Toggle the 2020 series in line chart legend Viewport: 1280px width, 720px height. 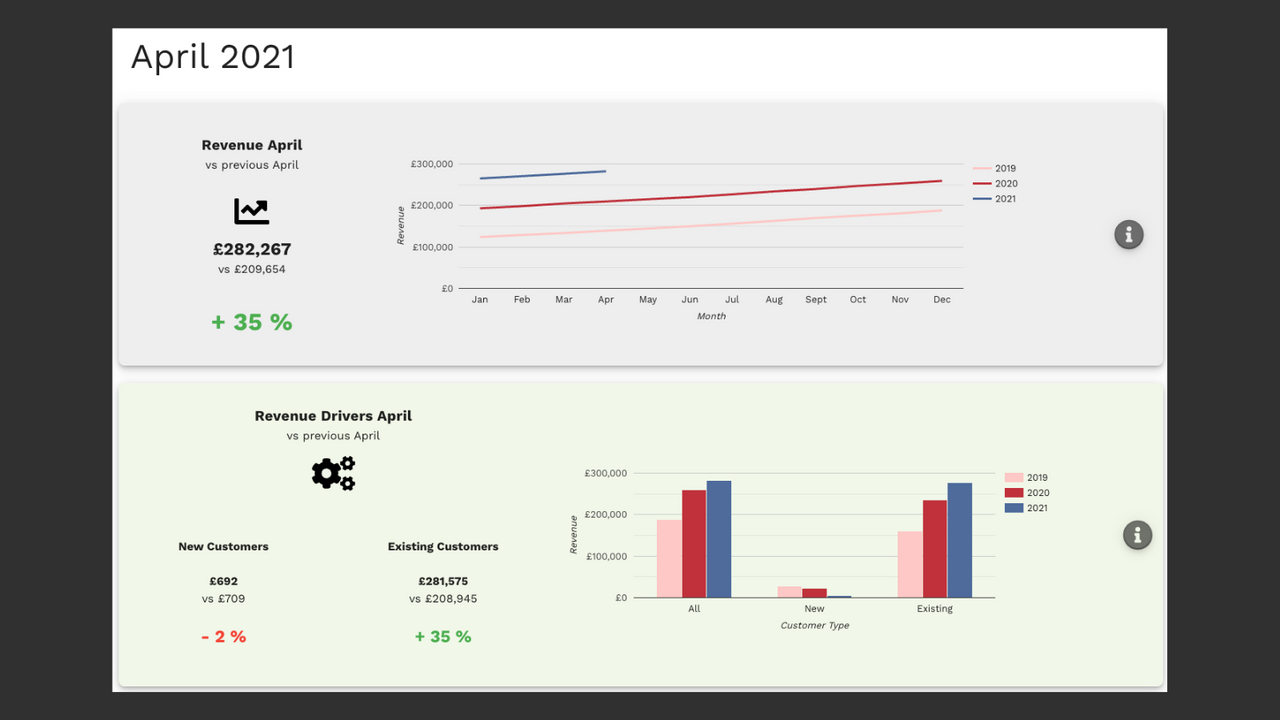click(x=994, y=184)
